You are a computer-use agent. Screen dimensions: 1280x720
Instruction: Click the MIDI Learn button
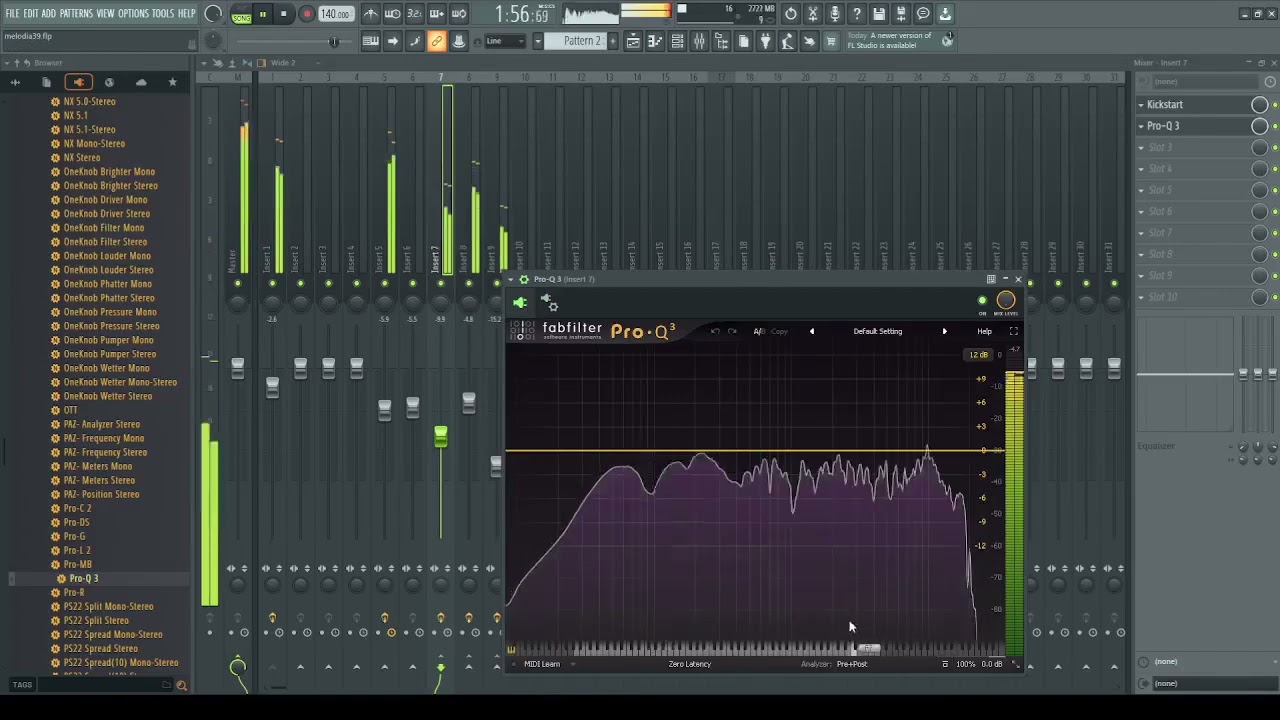pos(542,664)
